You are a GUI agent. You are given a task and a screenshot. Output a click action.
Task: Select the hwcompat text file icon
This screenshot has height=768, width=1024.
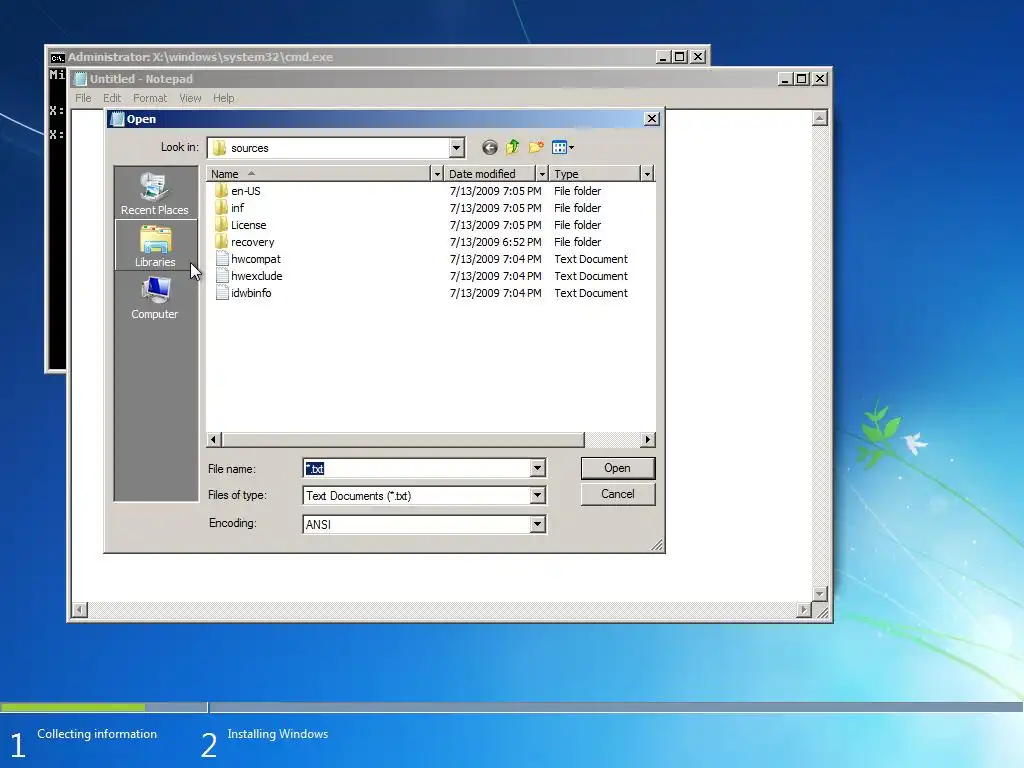pyautogui.click(x=222, y=259)
